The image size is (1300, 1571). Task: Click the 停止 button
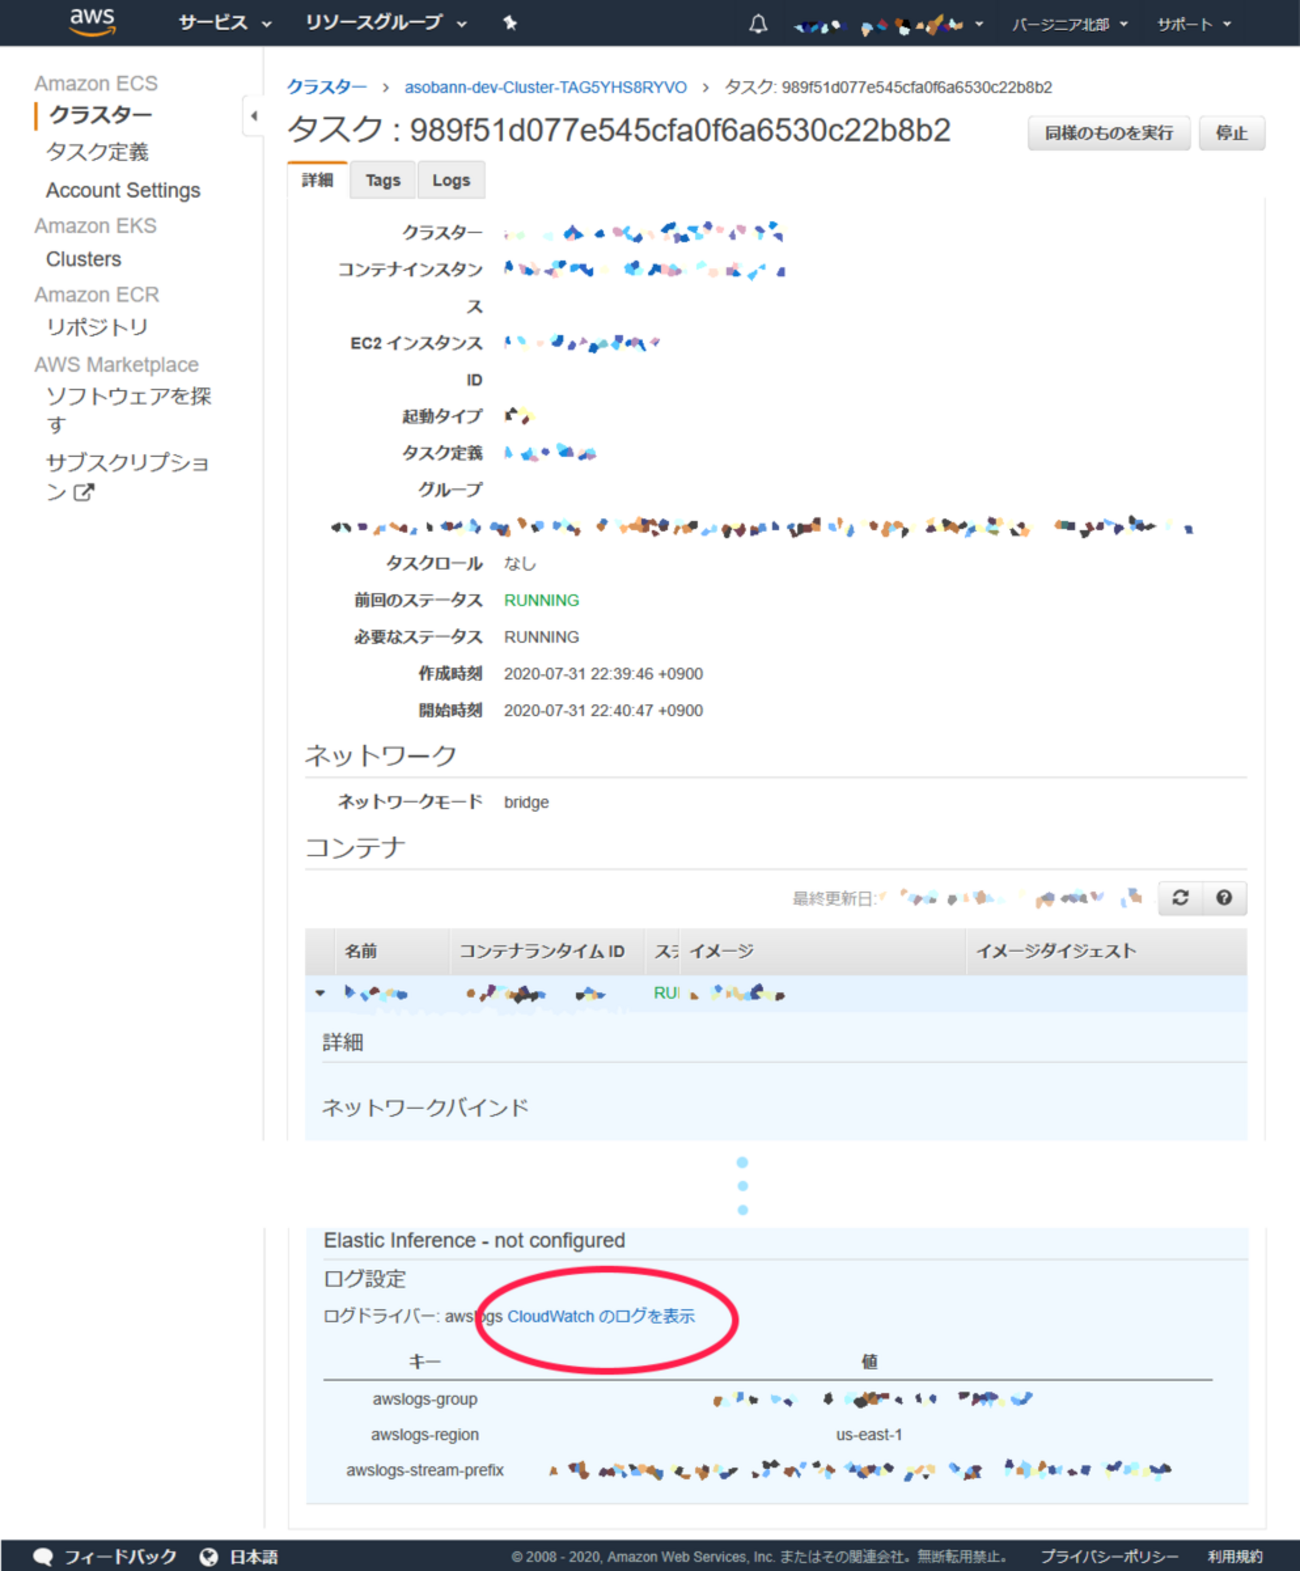point(1232,133)
